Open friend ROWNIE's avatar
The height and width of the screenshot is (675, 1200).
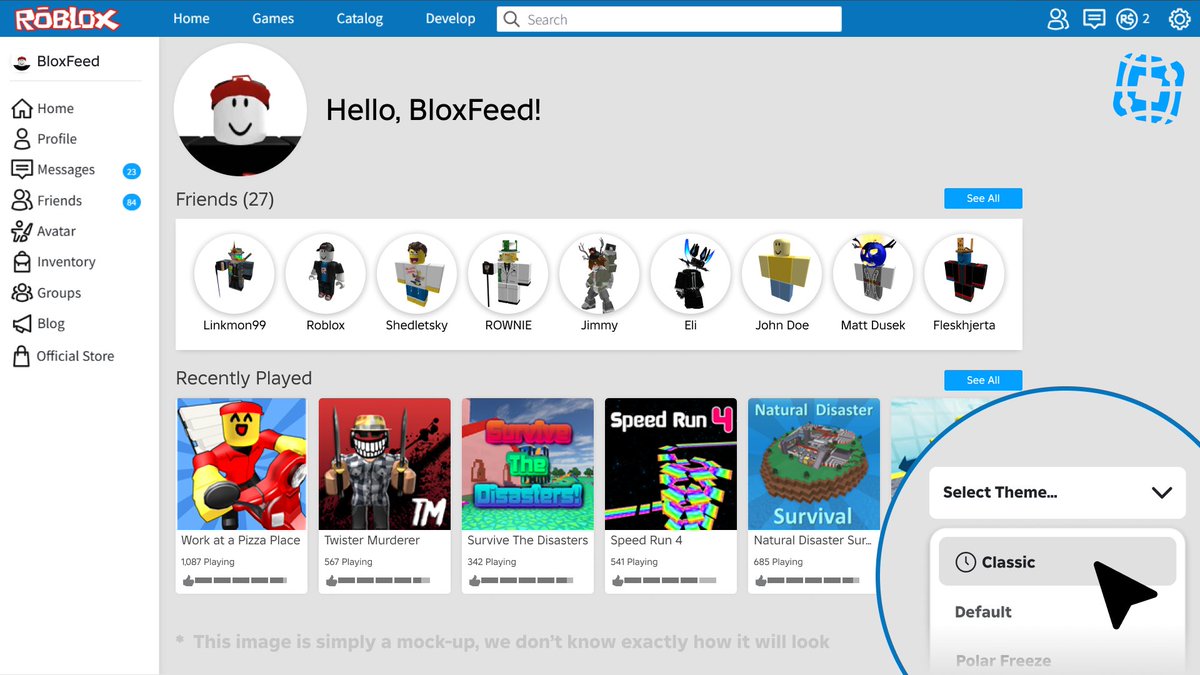(508, 274)
